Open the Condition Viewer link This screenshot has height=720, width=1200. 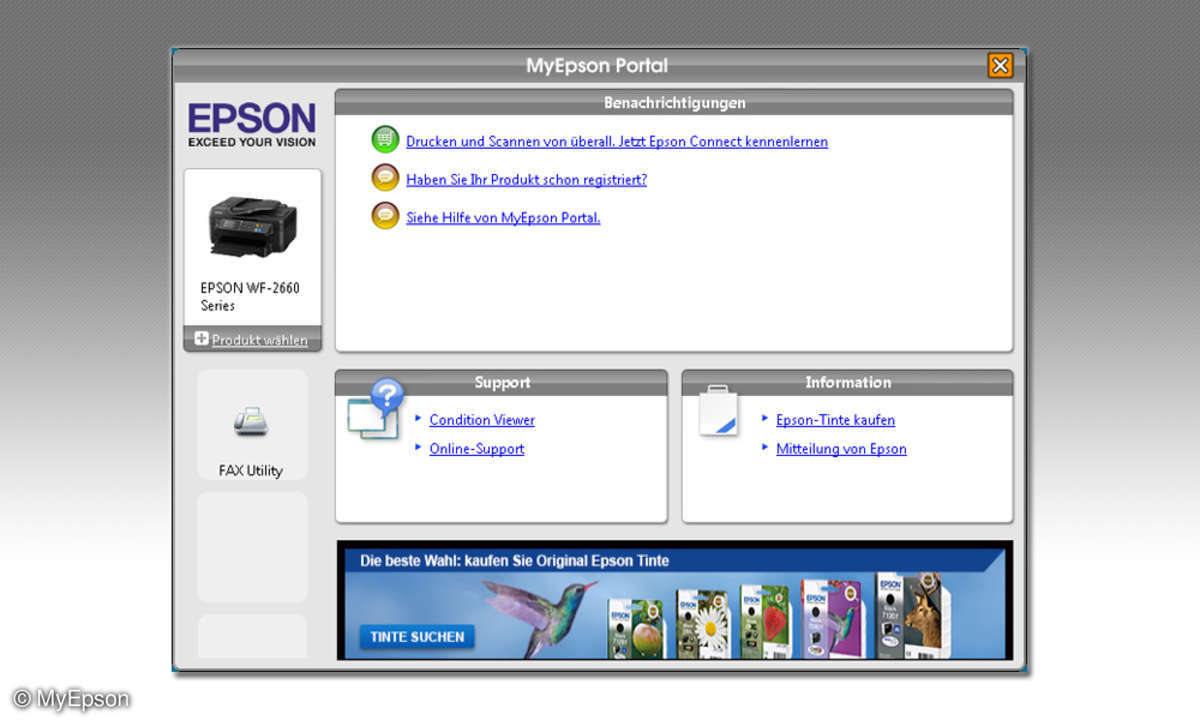[482, 420]
